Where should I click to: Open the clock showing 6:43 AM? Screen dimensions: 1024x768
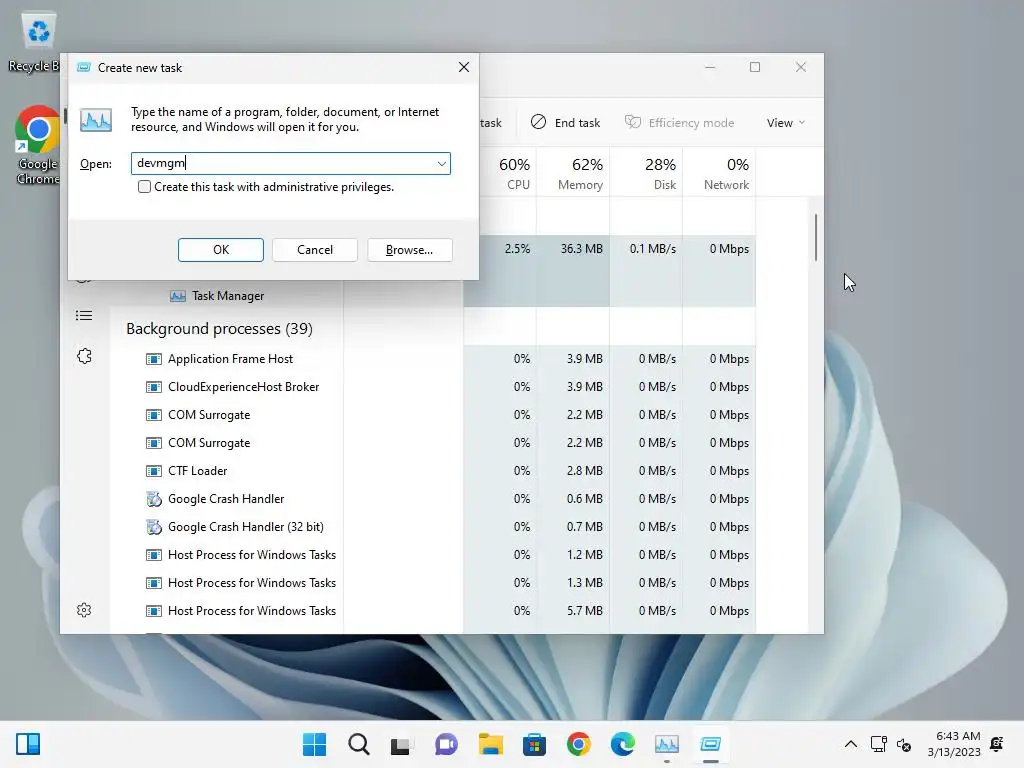click(954, 744)
